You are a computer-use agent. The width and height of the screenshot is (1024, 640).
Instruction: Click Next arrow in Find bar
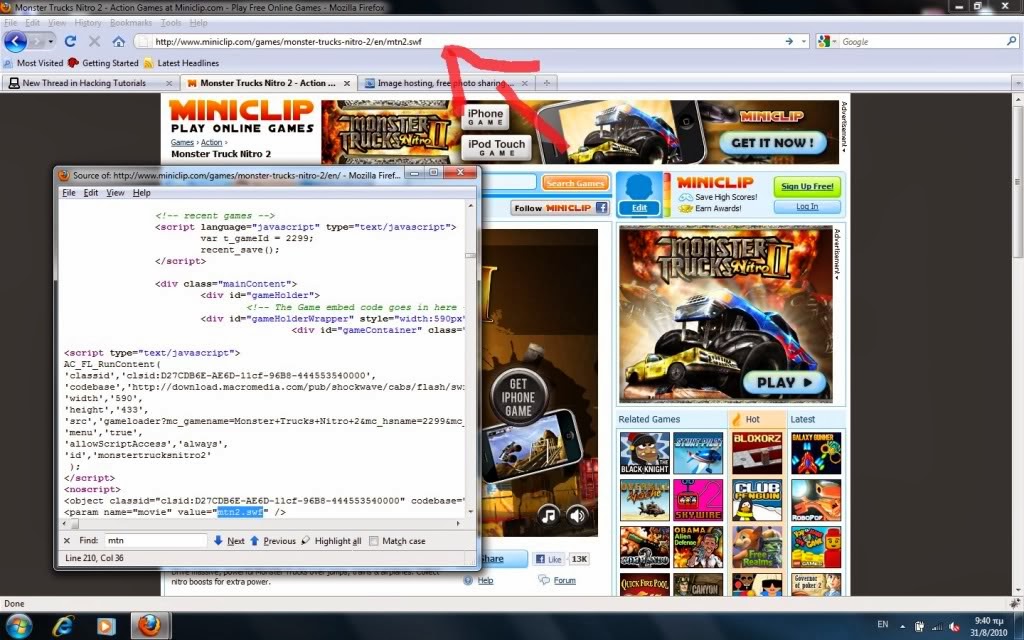(229, 541)
